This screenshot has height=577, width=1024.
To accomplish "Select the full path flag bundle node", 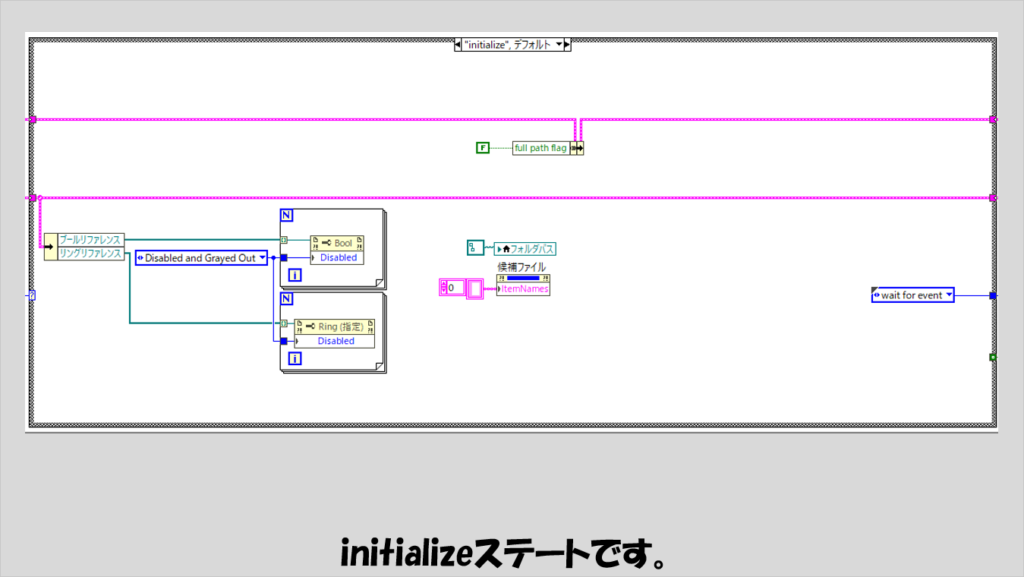I will [541, 148].
